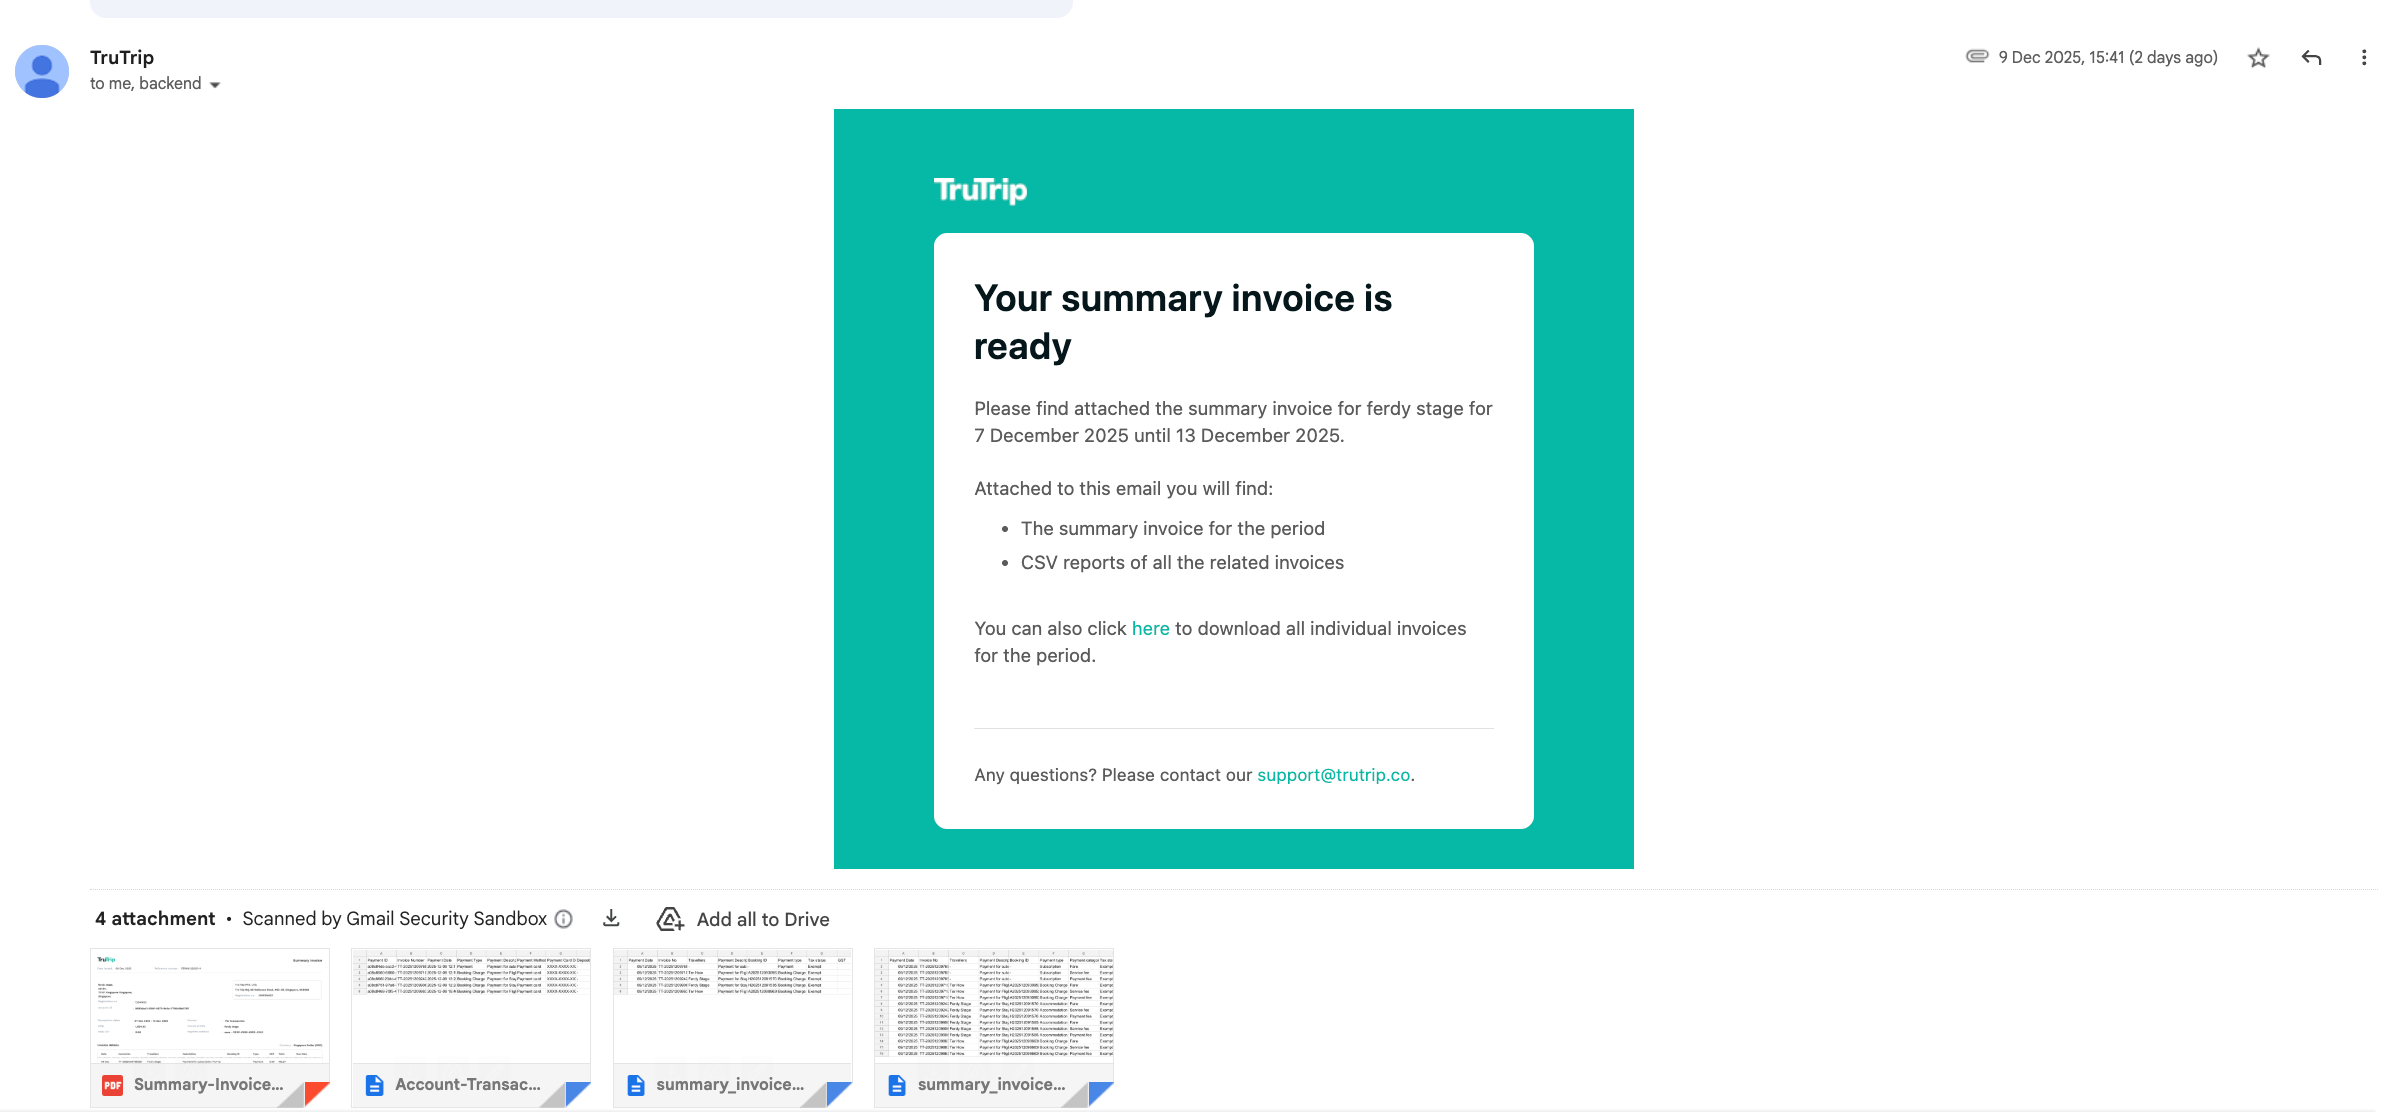Click 'Add all to Drive'

(763, 919)
